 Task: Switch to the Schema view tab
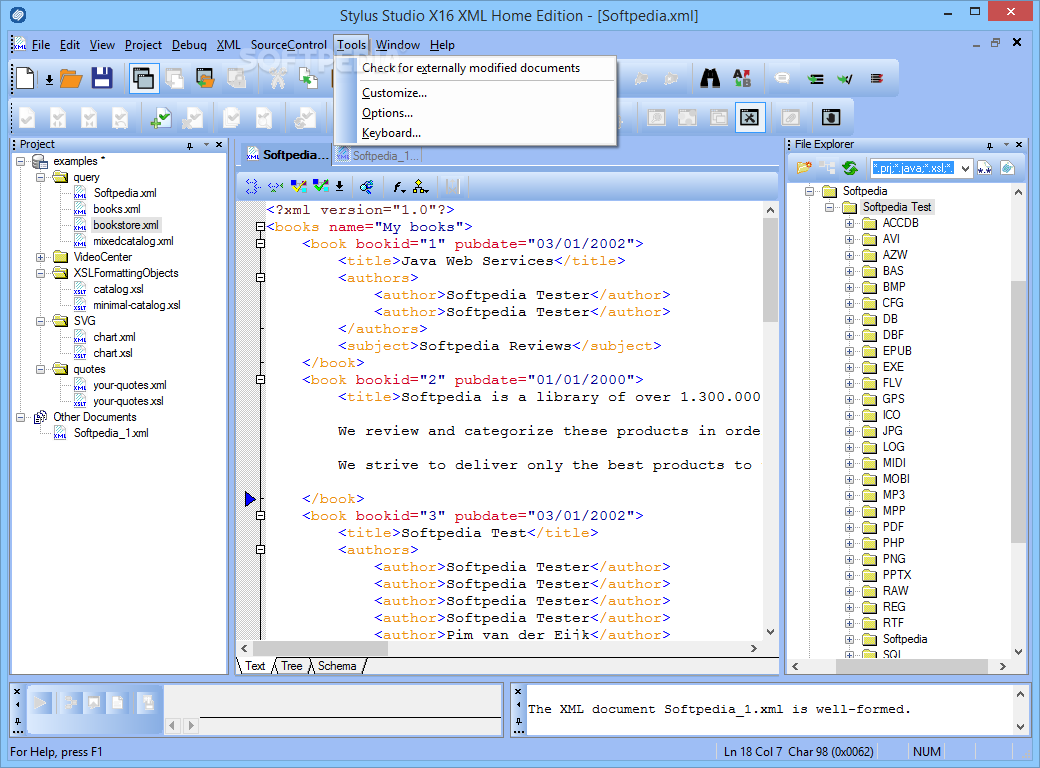[337, 666]
